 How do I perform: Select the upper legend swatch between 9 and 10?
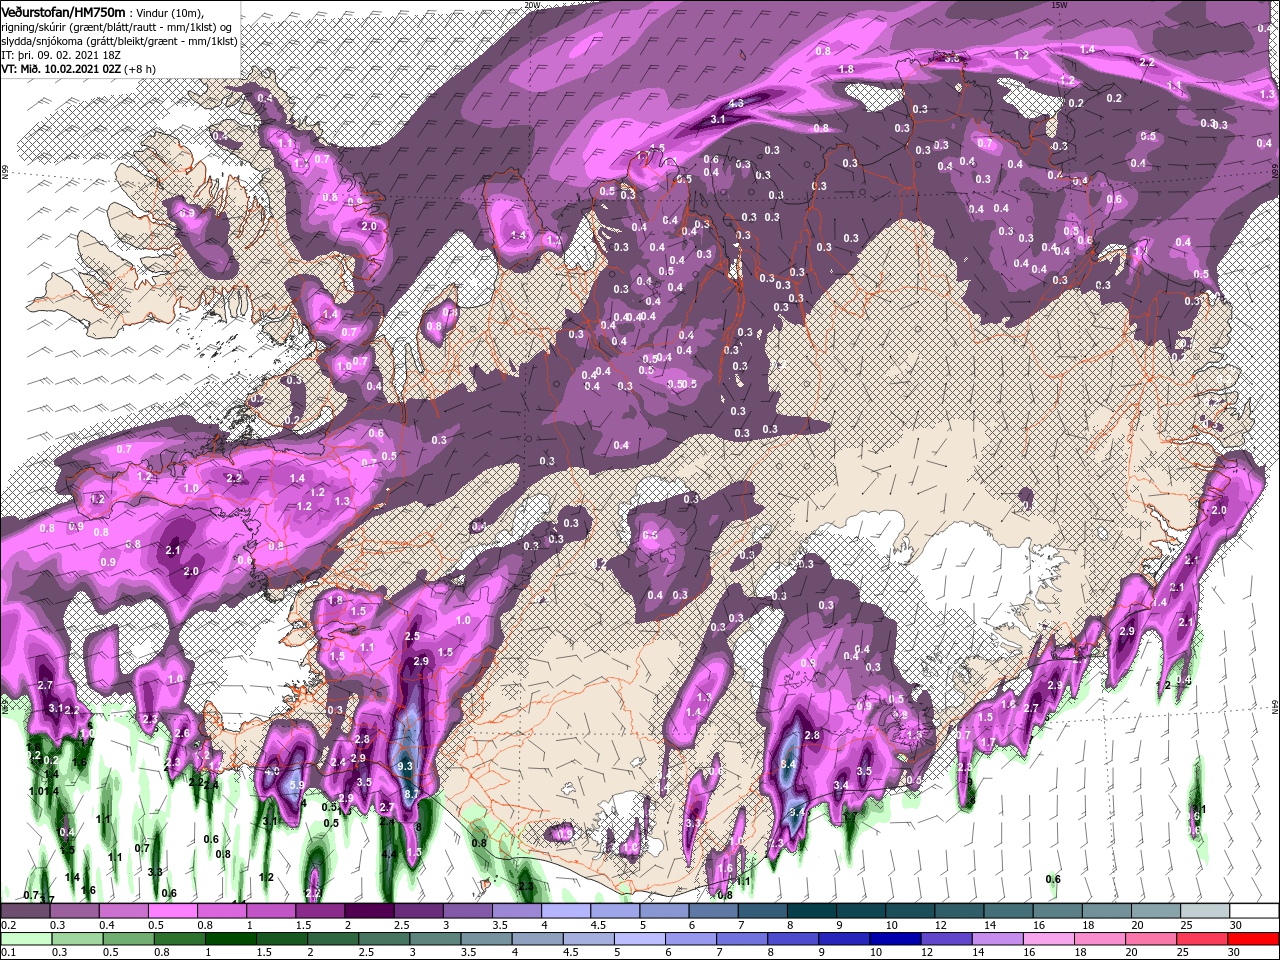[x=862, y=910]
